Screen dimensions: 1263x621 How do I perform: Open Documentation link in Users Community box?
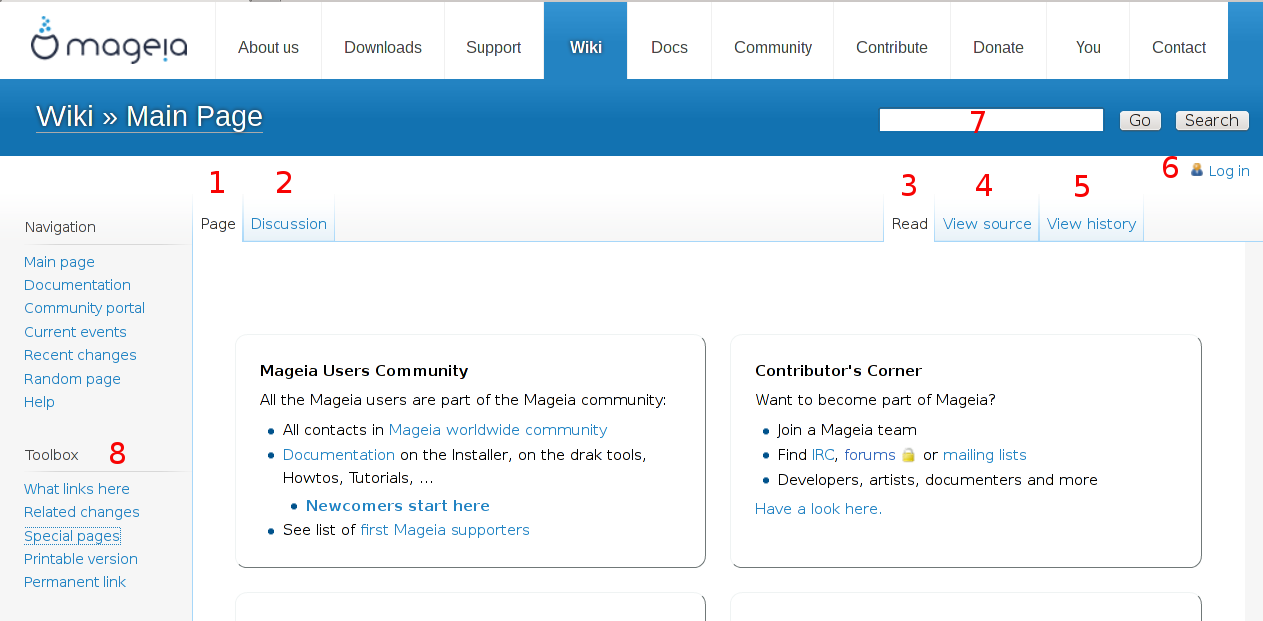(339, 455)
